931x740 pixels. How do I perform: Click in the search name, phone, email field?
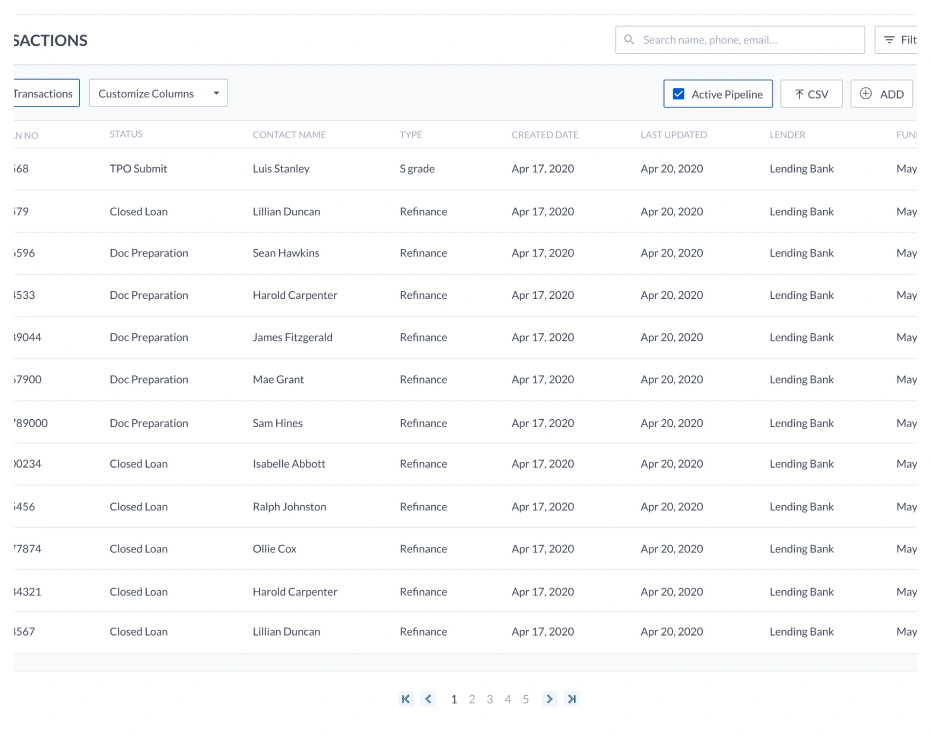[x=750, y=40]
